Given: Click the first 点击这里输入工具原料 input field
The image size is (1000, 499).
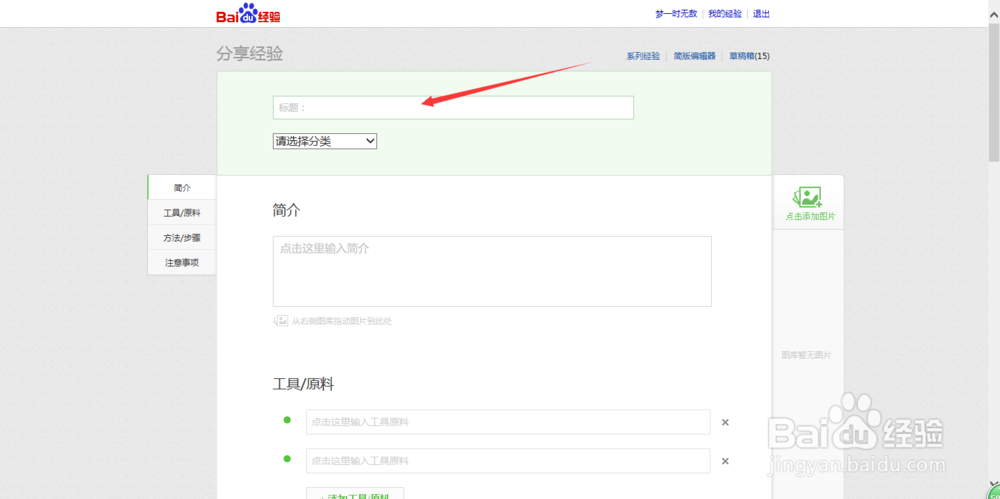Looking at the screenshot, I should pos(508,422).
